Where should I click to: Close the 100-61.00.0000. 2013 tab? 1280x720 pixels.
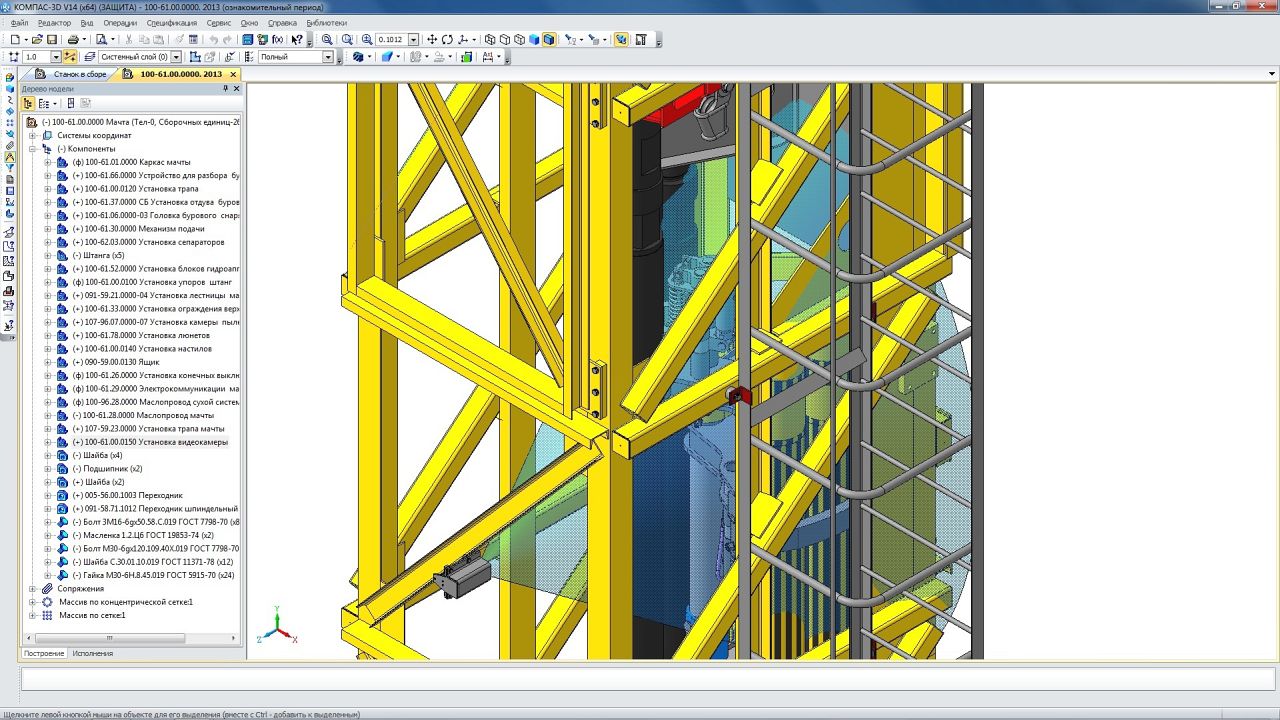(x=233, y=74)
